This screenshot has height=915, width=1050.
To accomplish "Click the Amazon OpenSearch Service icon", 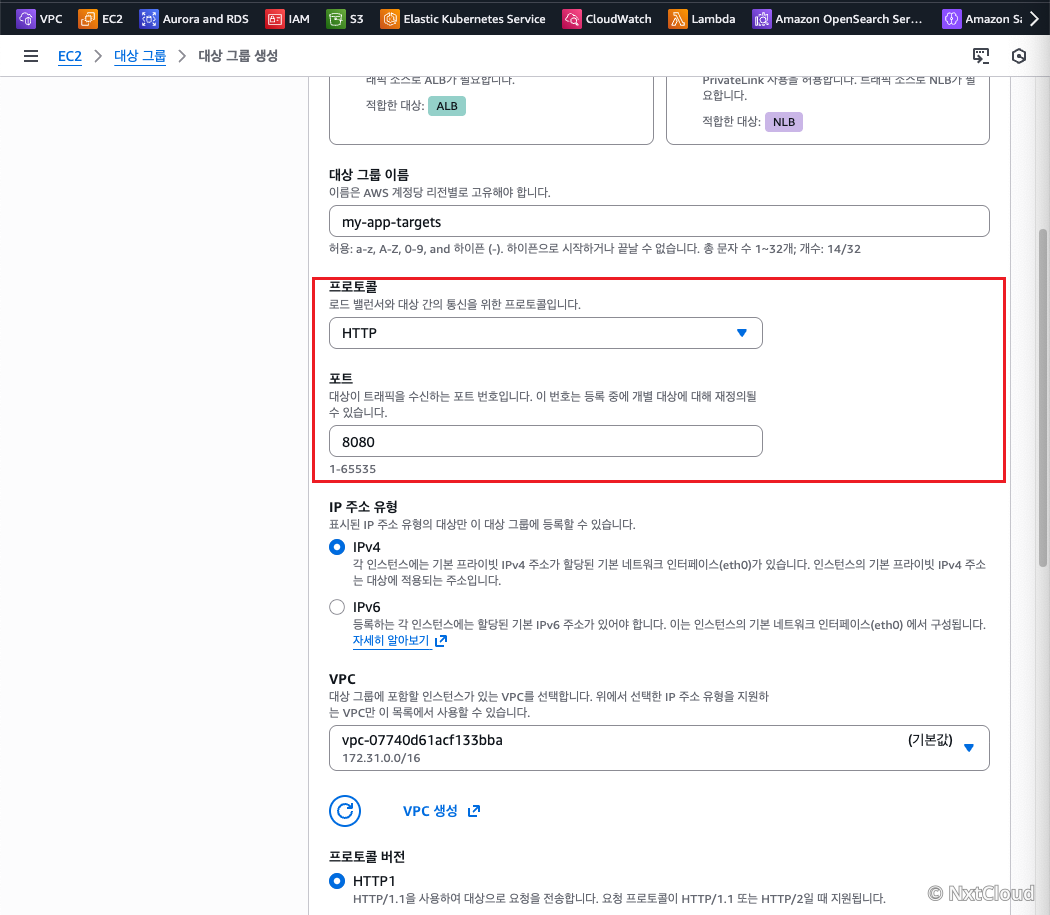I will tap(761, 19).
